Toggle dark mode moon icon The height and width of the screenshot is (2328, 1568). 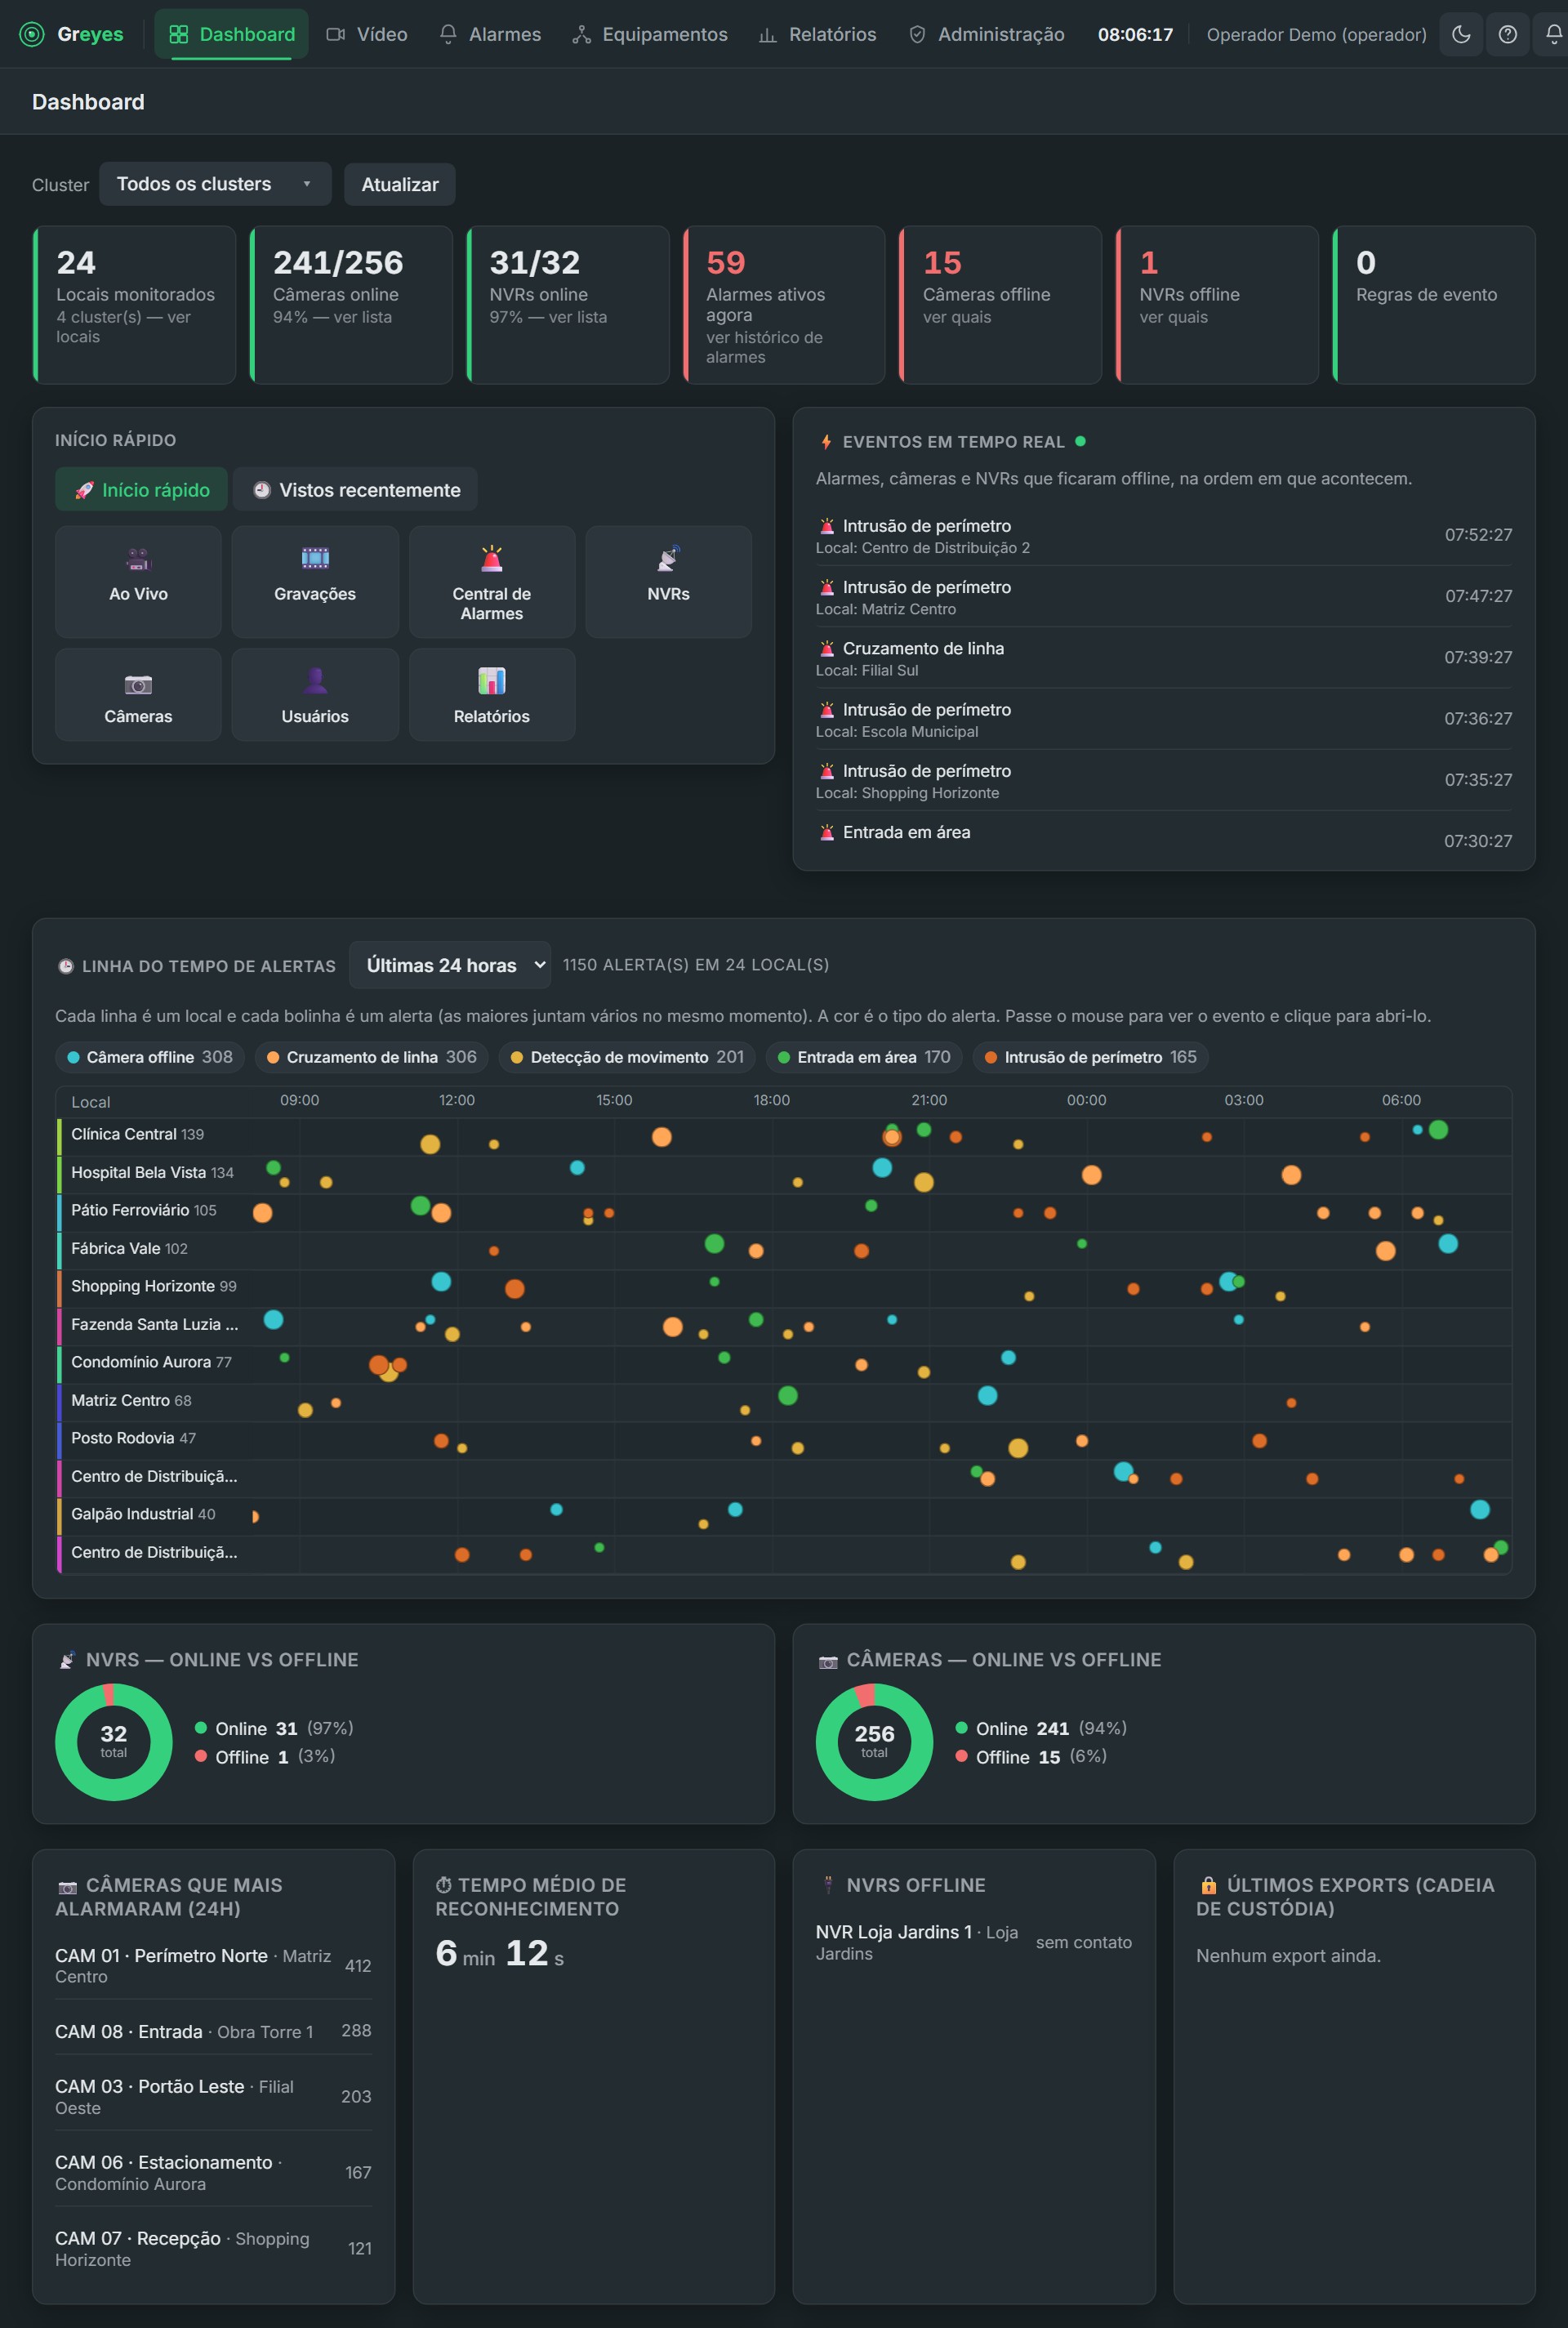(1461, 34)
